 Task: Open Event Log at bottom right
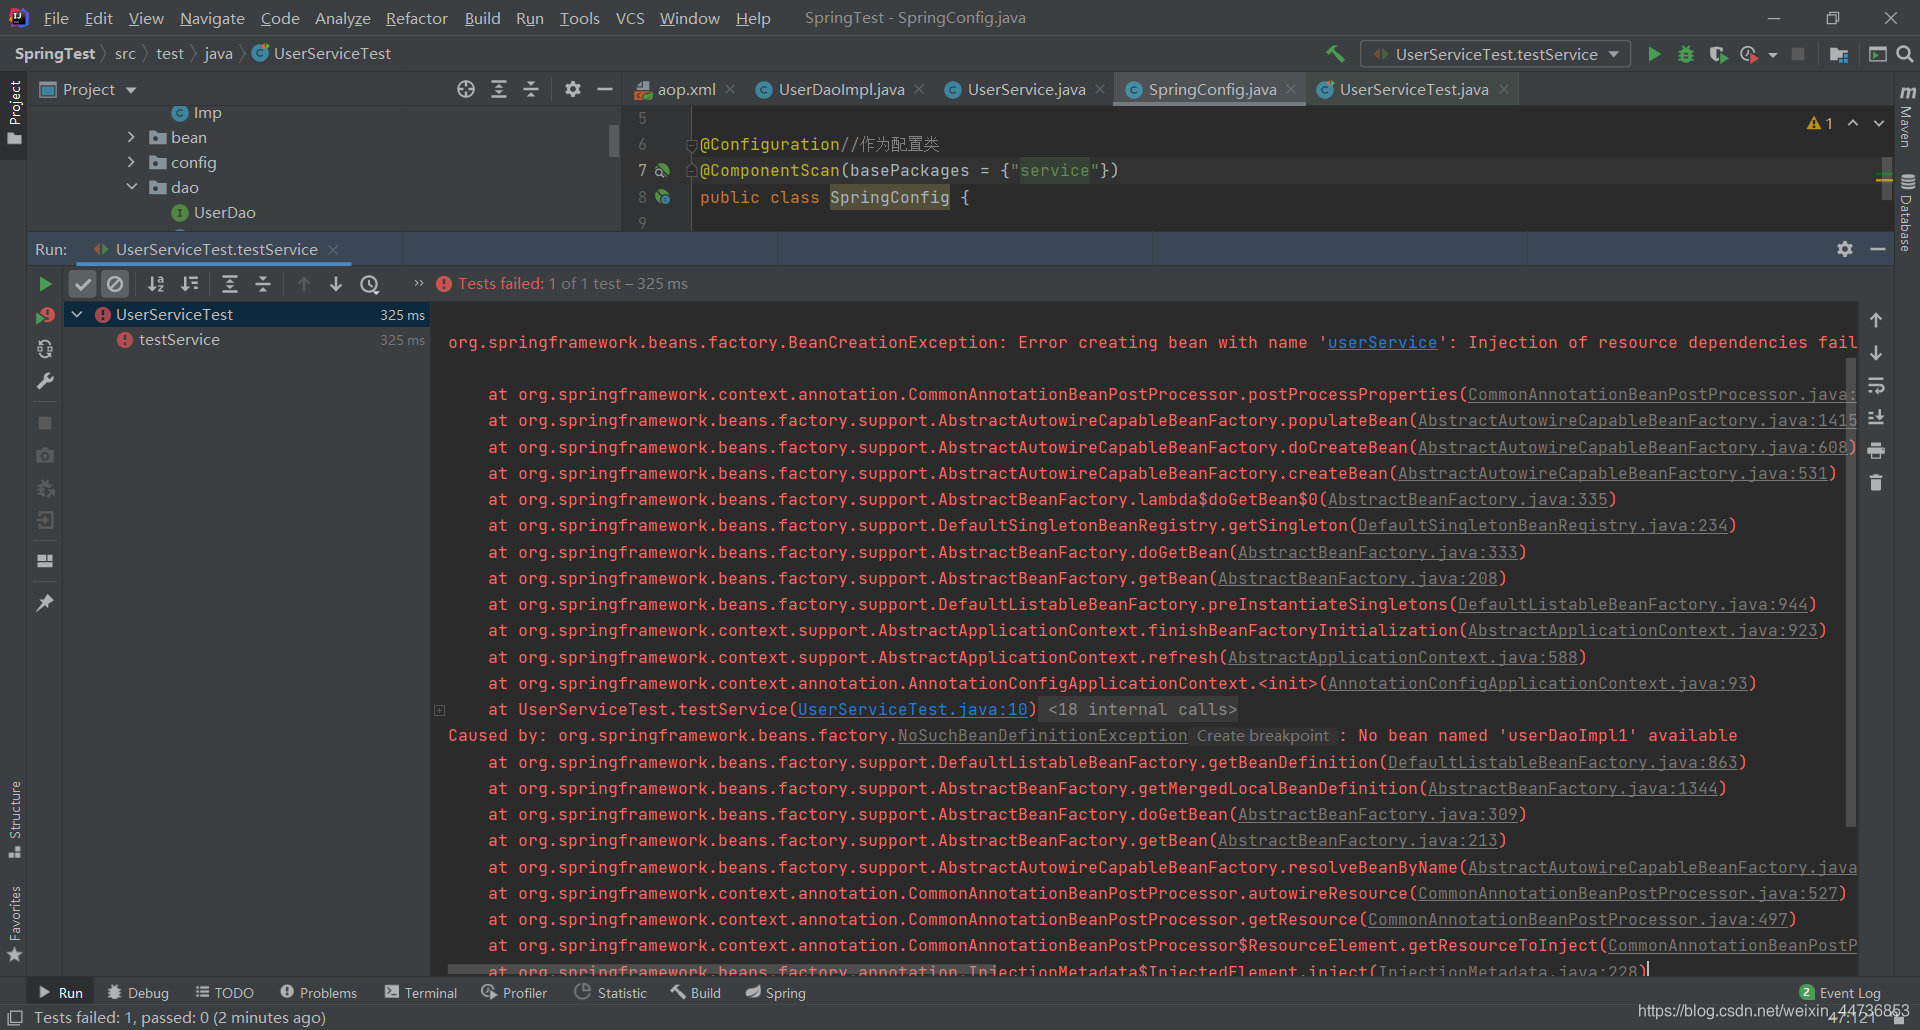pyautogui.click(x=1840, y=992)
